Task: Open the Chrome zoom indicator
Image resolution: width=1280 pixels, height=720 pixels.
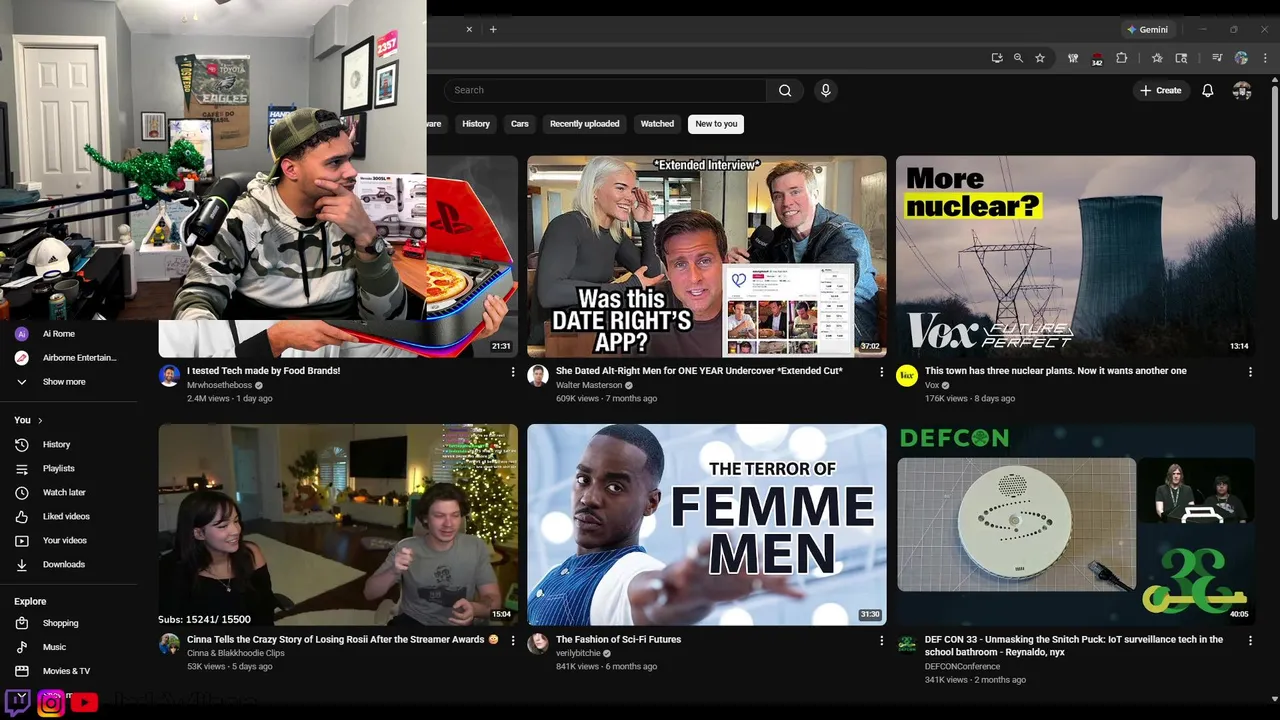Action: (x=1018, y=58)
